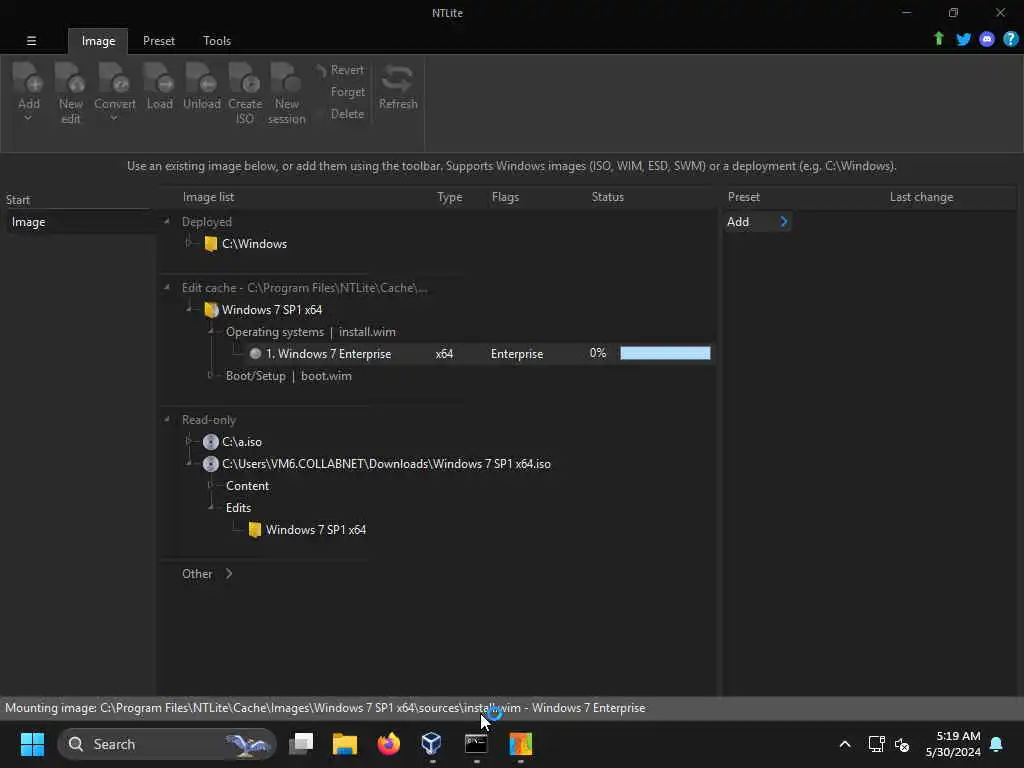Viewport: 1024px width, 768px height.
Task: Click the NTLite taskbar icon
Action: [x=520, y=744]
